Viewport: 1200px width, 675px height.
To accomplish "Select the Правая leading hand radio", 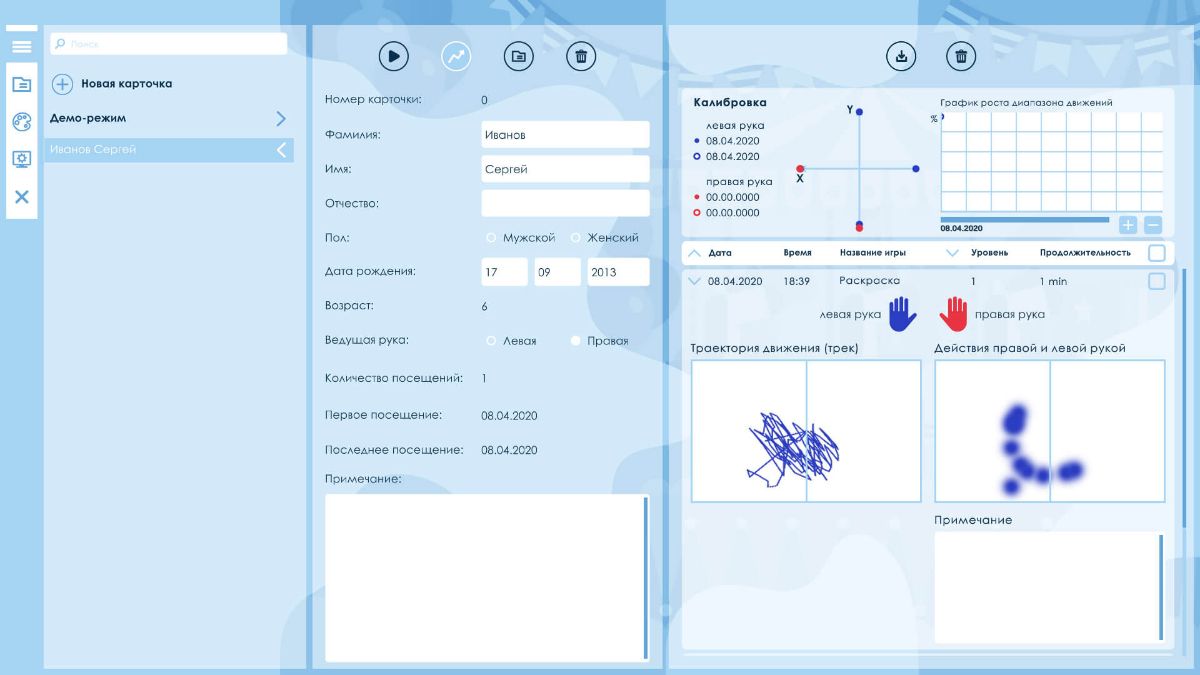I will tap(576, 341).
